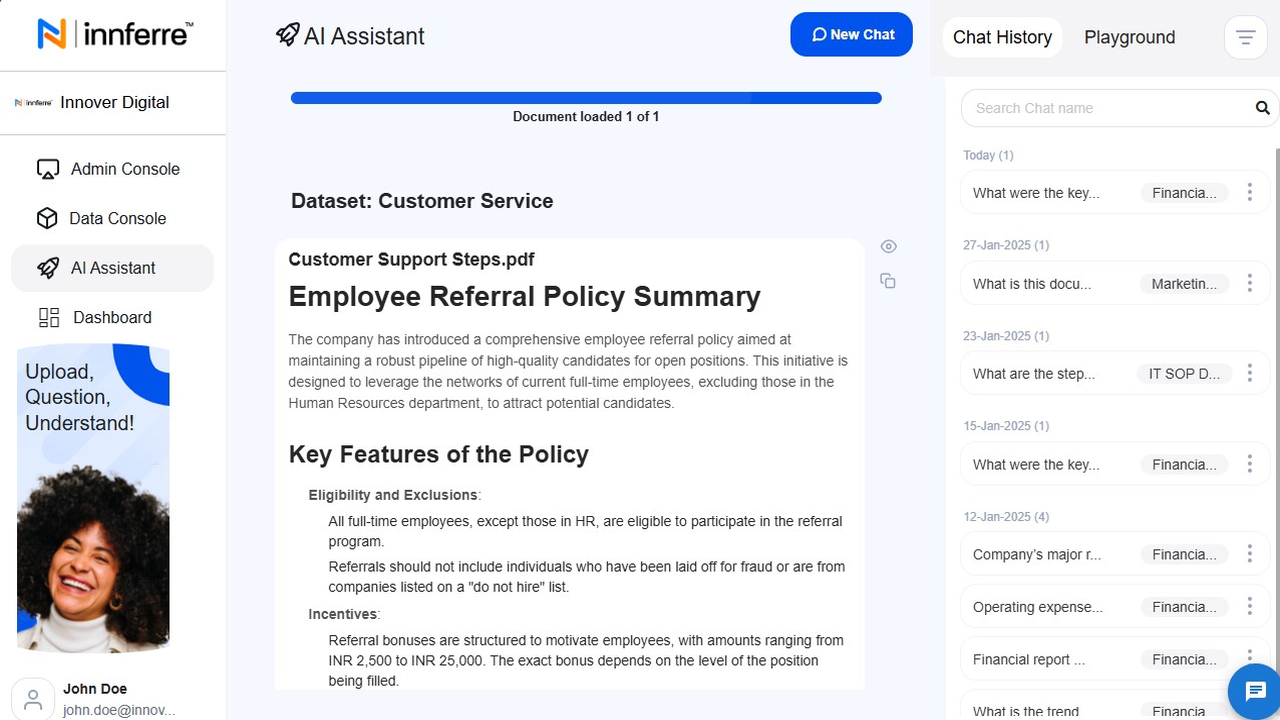Image resolution: width=1280 pixels, height=720 pixels.
Task: Open three-dot menu for 'Company's major r...' chat
Action: pyautogui.click(x=1249, y=554)
